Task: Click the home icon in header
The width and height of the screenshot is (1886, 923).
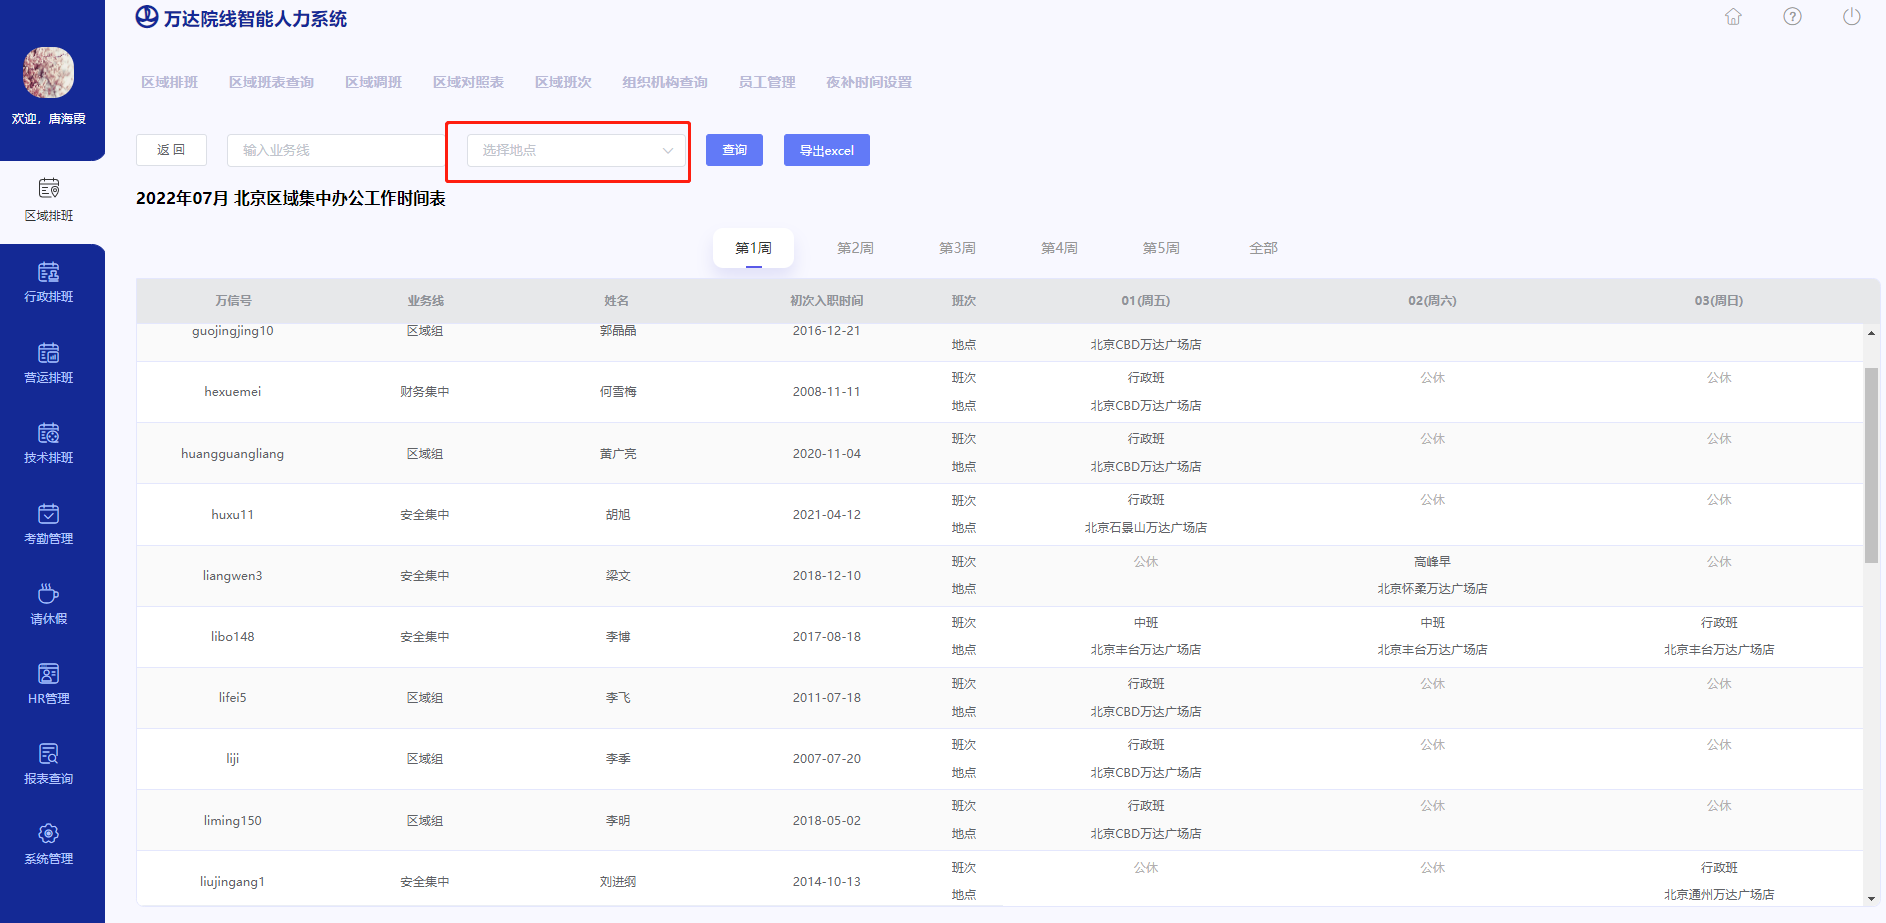Action: click(x=1734, y=17)
